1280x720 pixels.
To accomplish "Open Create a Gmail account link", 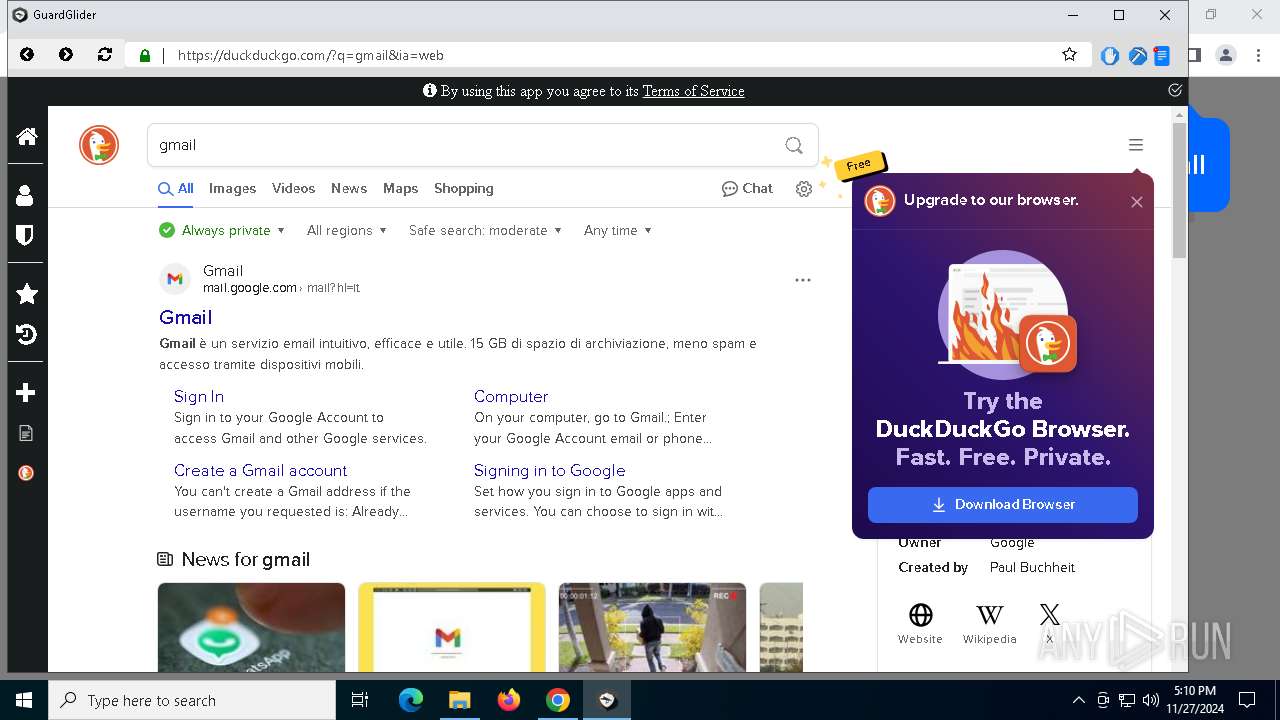I will (260, 470).
